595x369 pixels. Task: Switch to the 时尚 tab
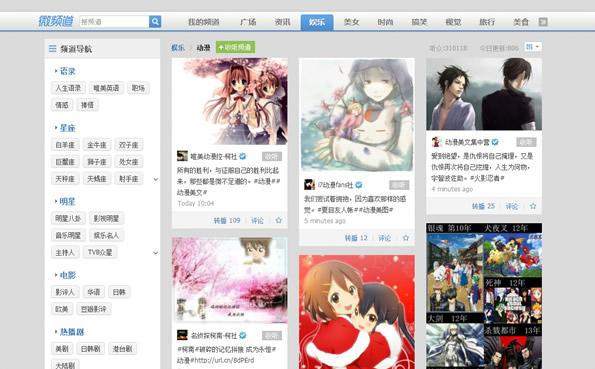385,22
